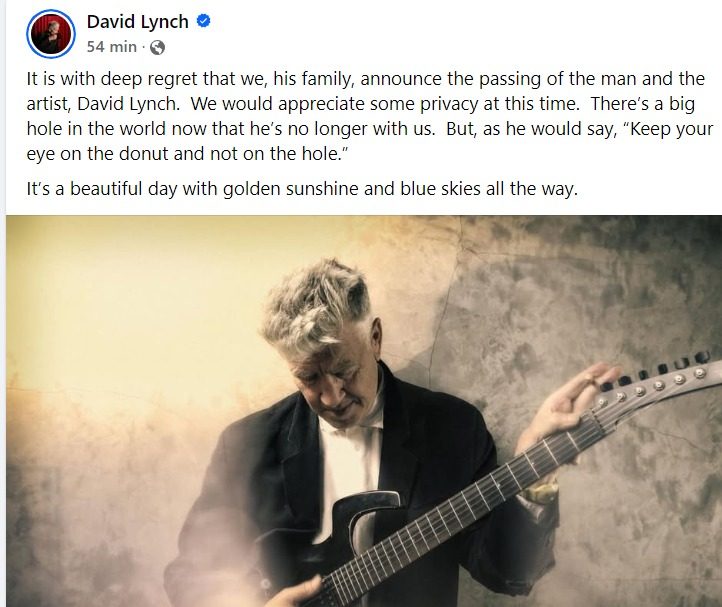This screenshot has height=607, width=722.
Task: Open the photo of man with guitar
Action: 364,411
